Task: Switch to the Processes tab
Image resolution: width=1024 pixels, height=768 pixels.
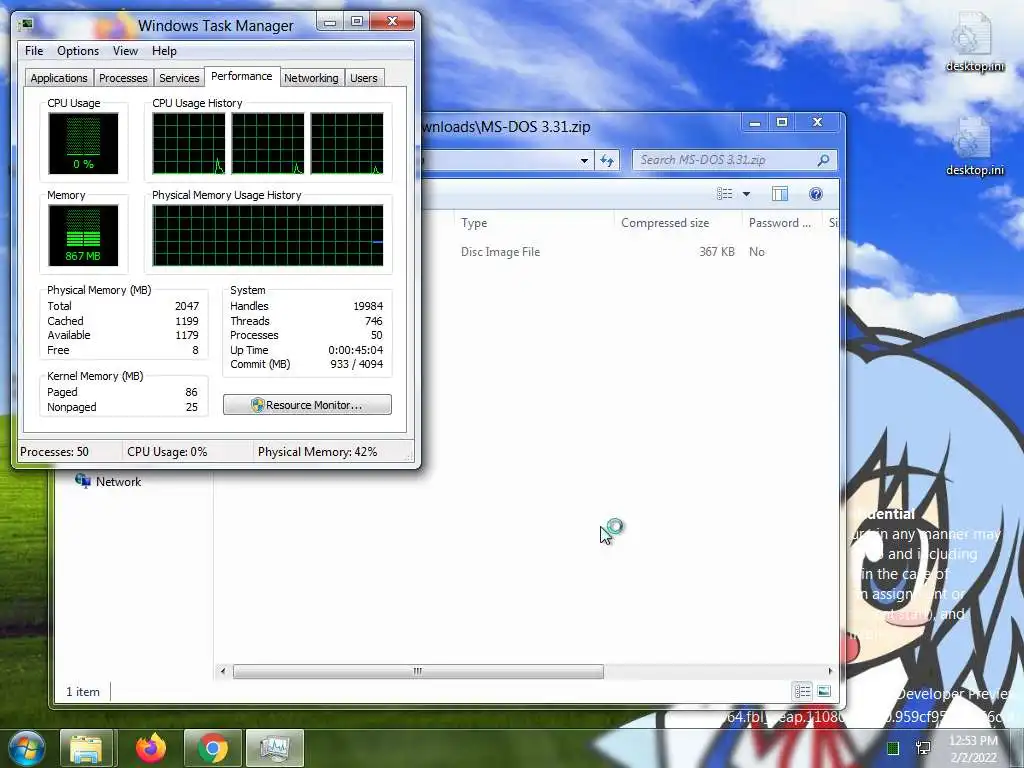Action: click(x=123, y=78)
